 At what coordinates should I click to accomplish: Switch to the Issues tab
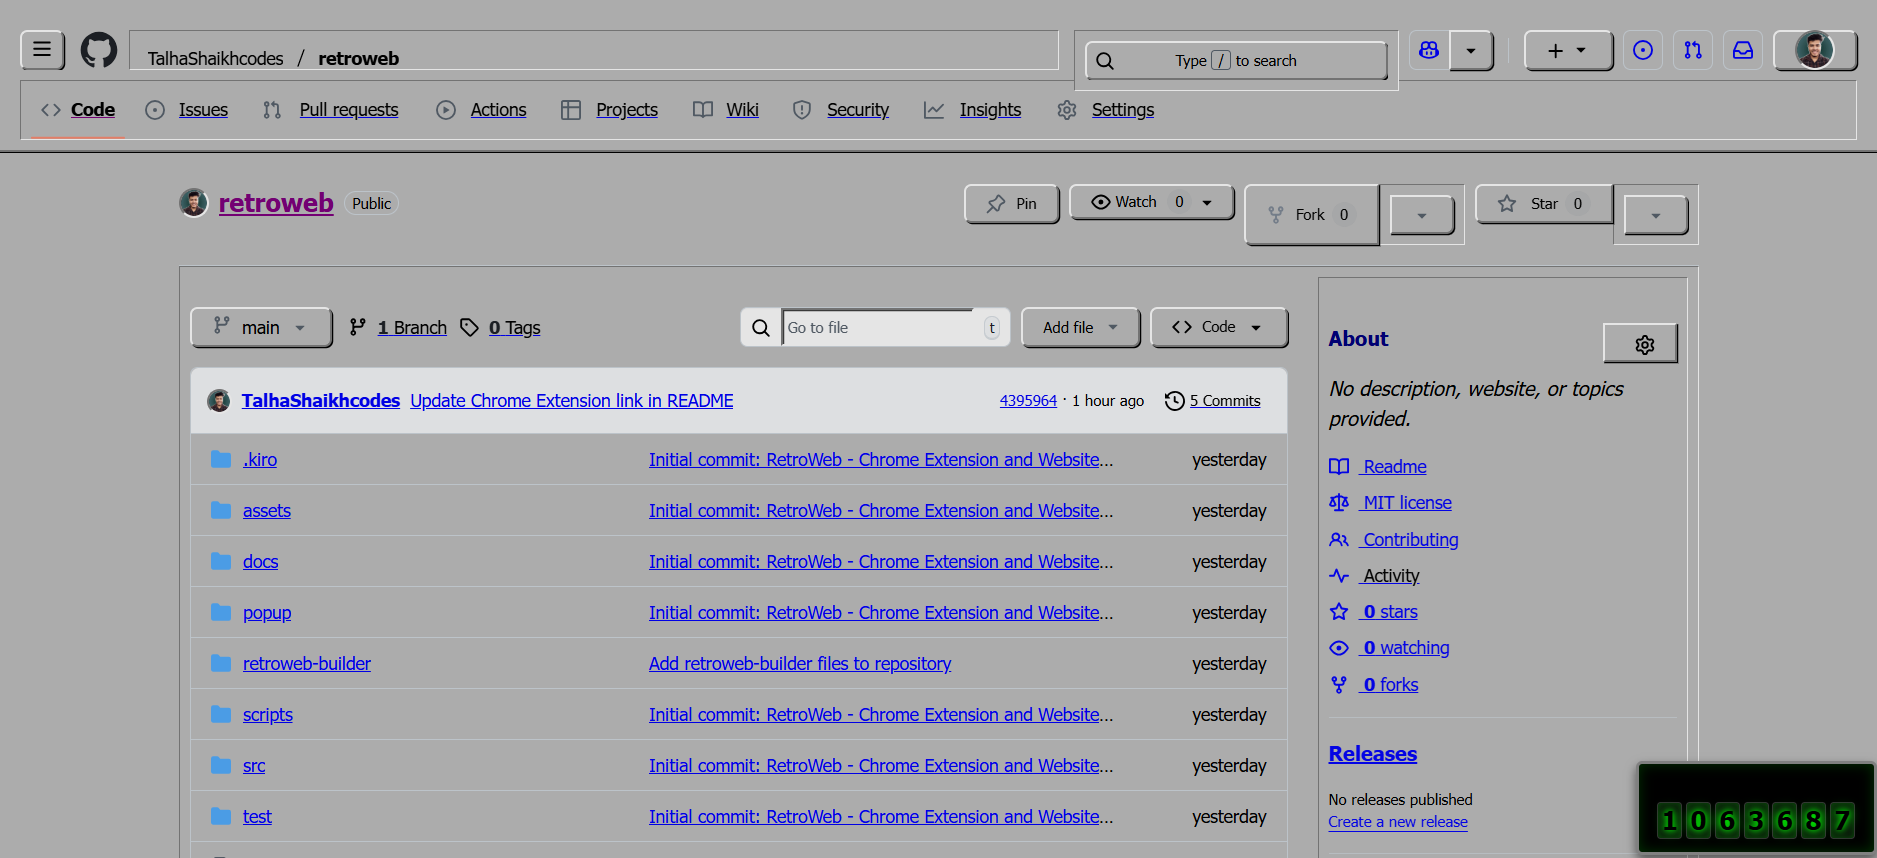(187, 110)
